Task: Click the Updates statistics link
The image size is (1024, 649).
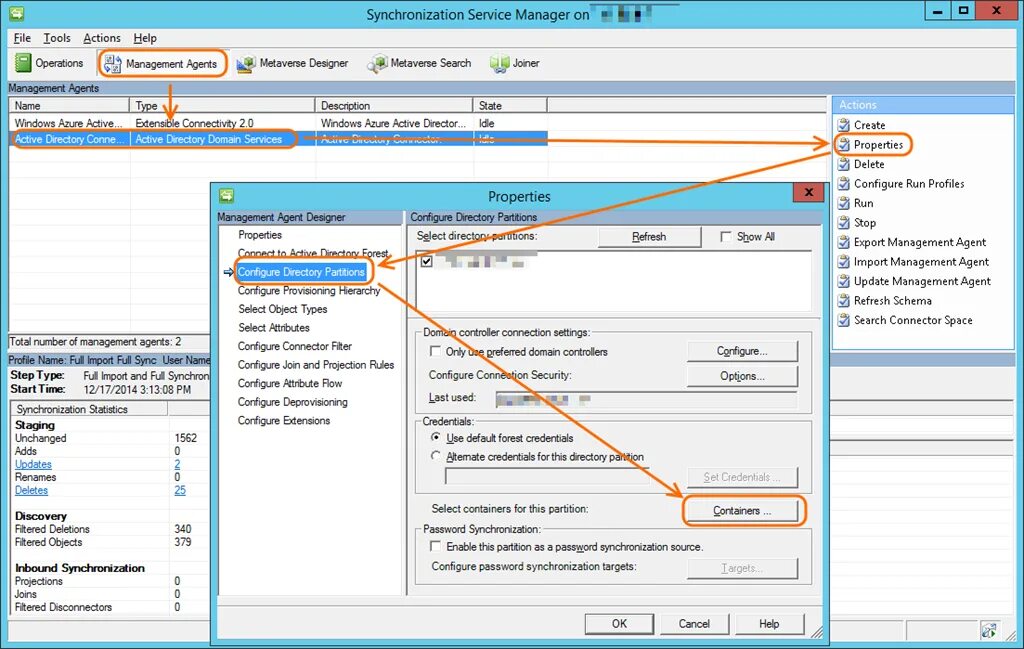Action: (33, 464)
